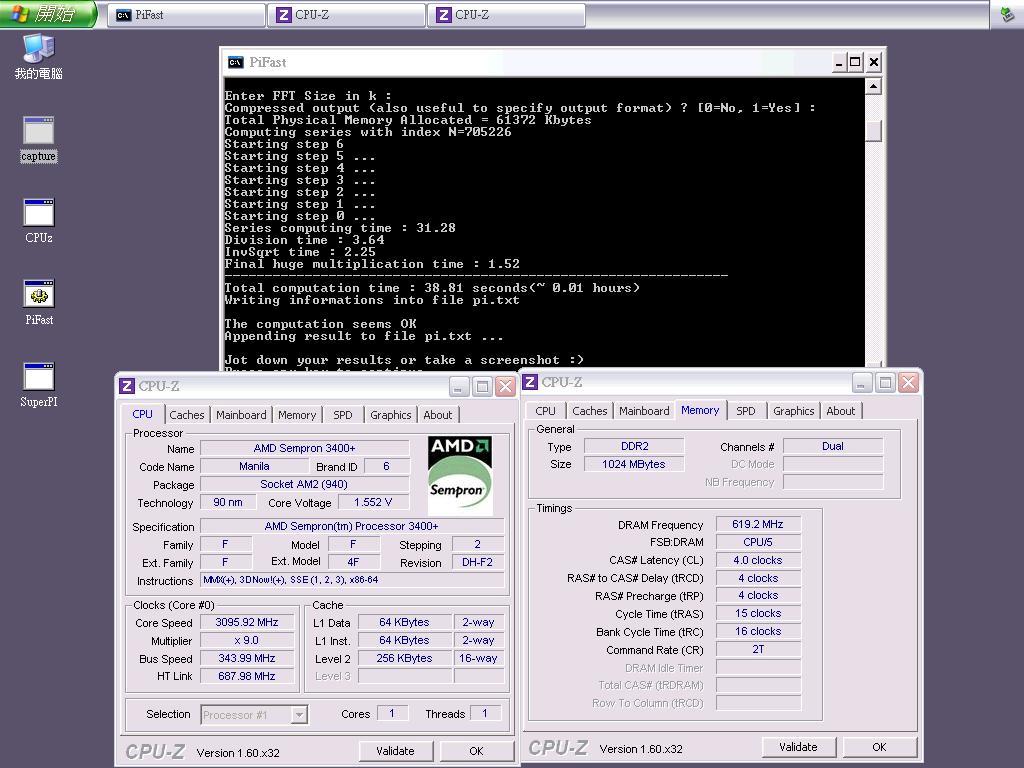Click the HT Link 687.98 MHz value
Viewport: 1024px width, 768px height.
[x=247, y=677]
